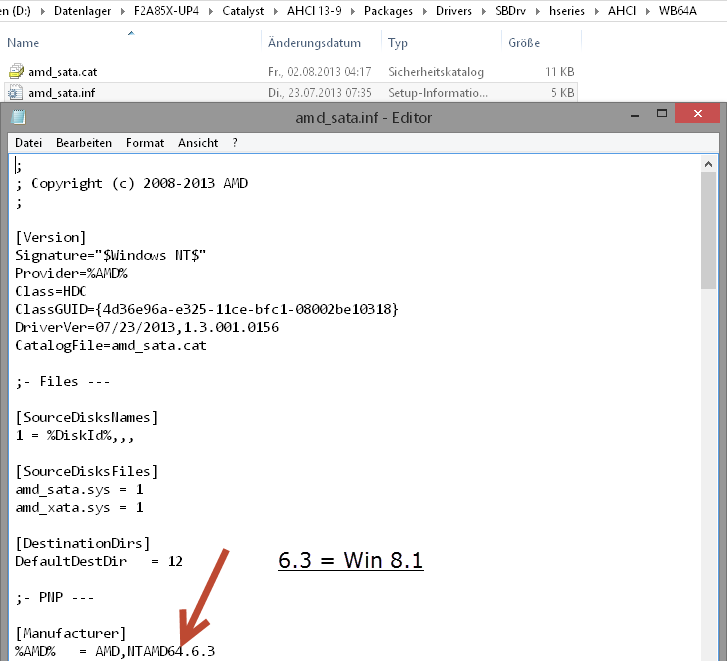727x661 pixels.
Task: Open the Bearbeiten menu
Action: tap(84, 143)
